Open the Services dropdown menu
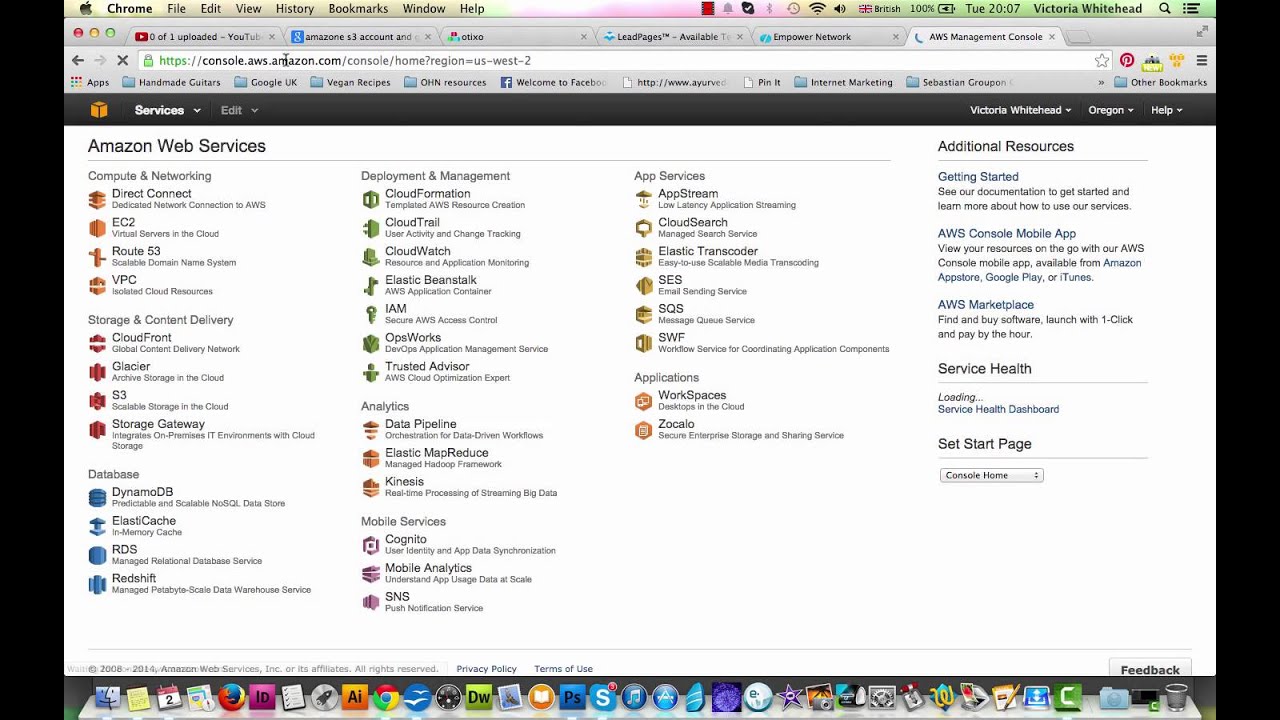1280x720 pixels. coord(167,110)
